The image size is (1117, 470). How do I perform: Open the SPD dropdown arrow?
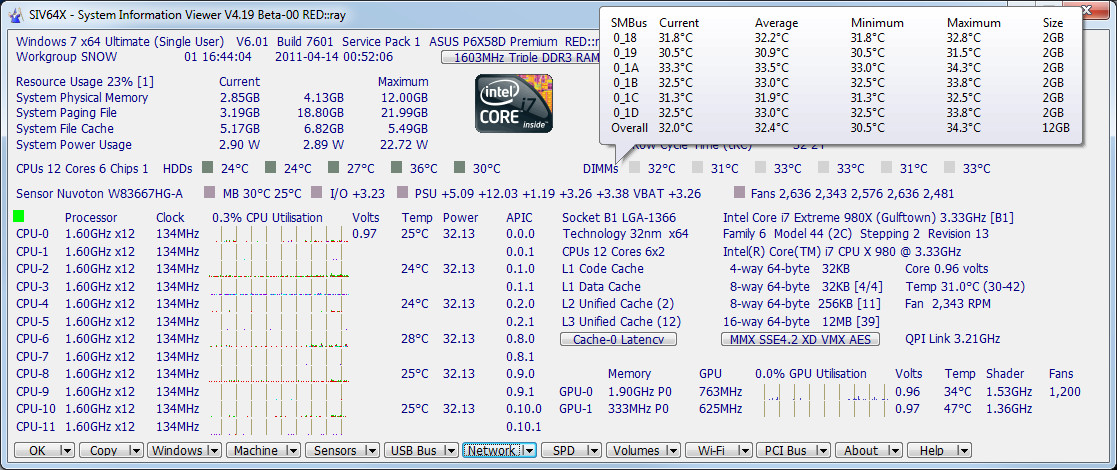coord(594,451)
